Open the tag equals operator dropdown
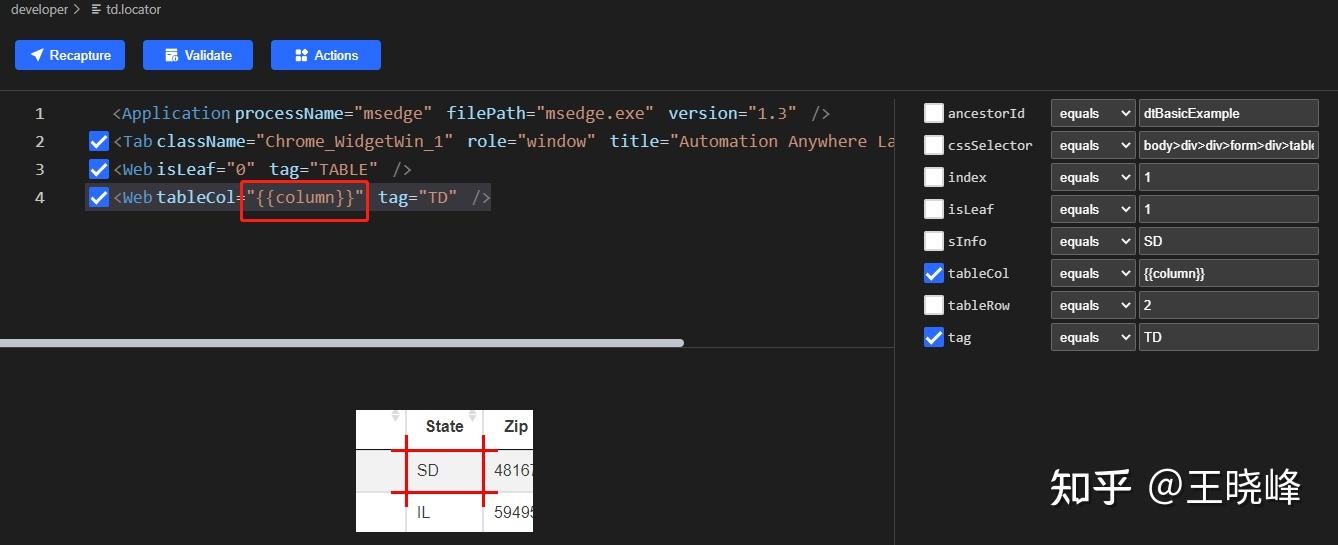The image size is (1338, 545). pyautogui.click(x=1092, y=337)
